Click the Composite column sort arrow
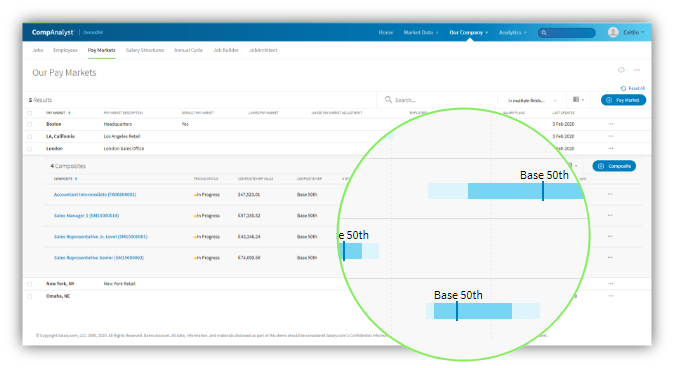The width and height of the screenshot is (674, 368). pos(76,179)
